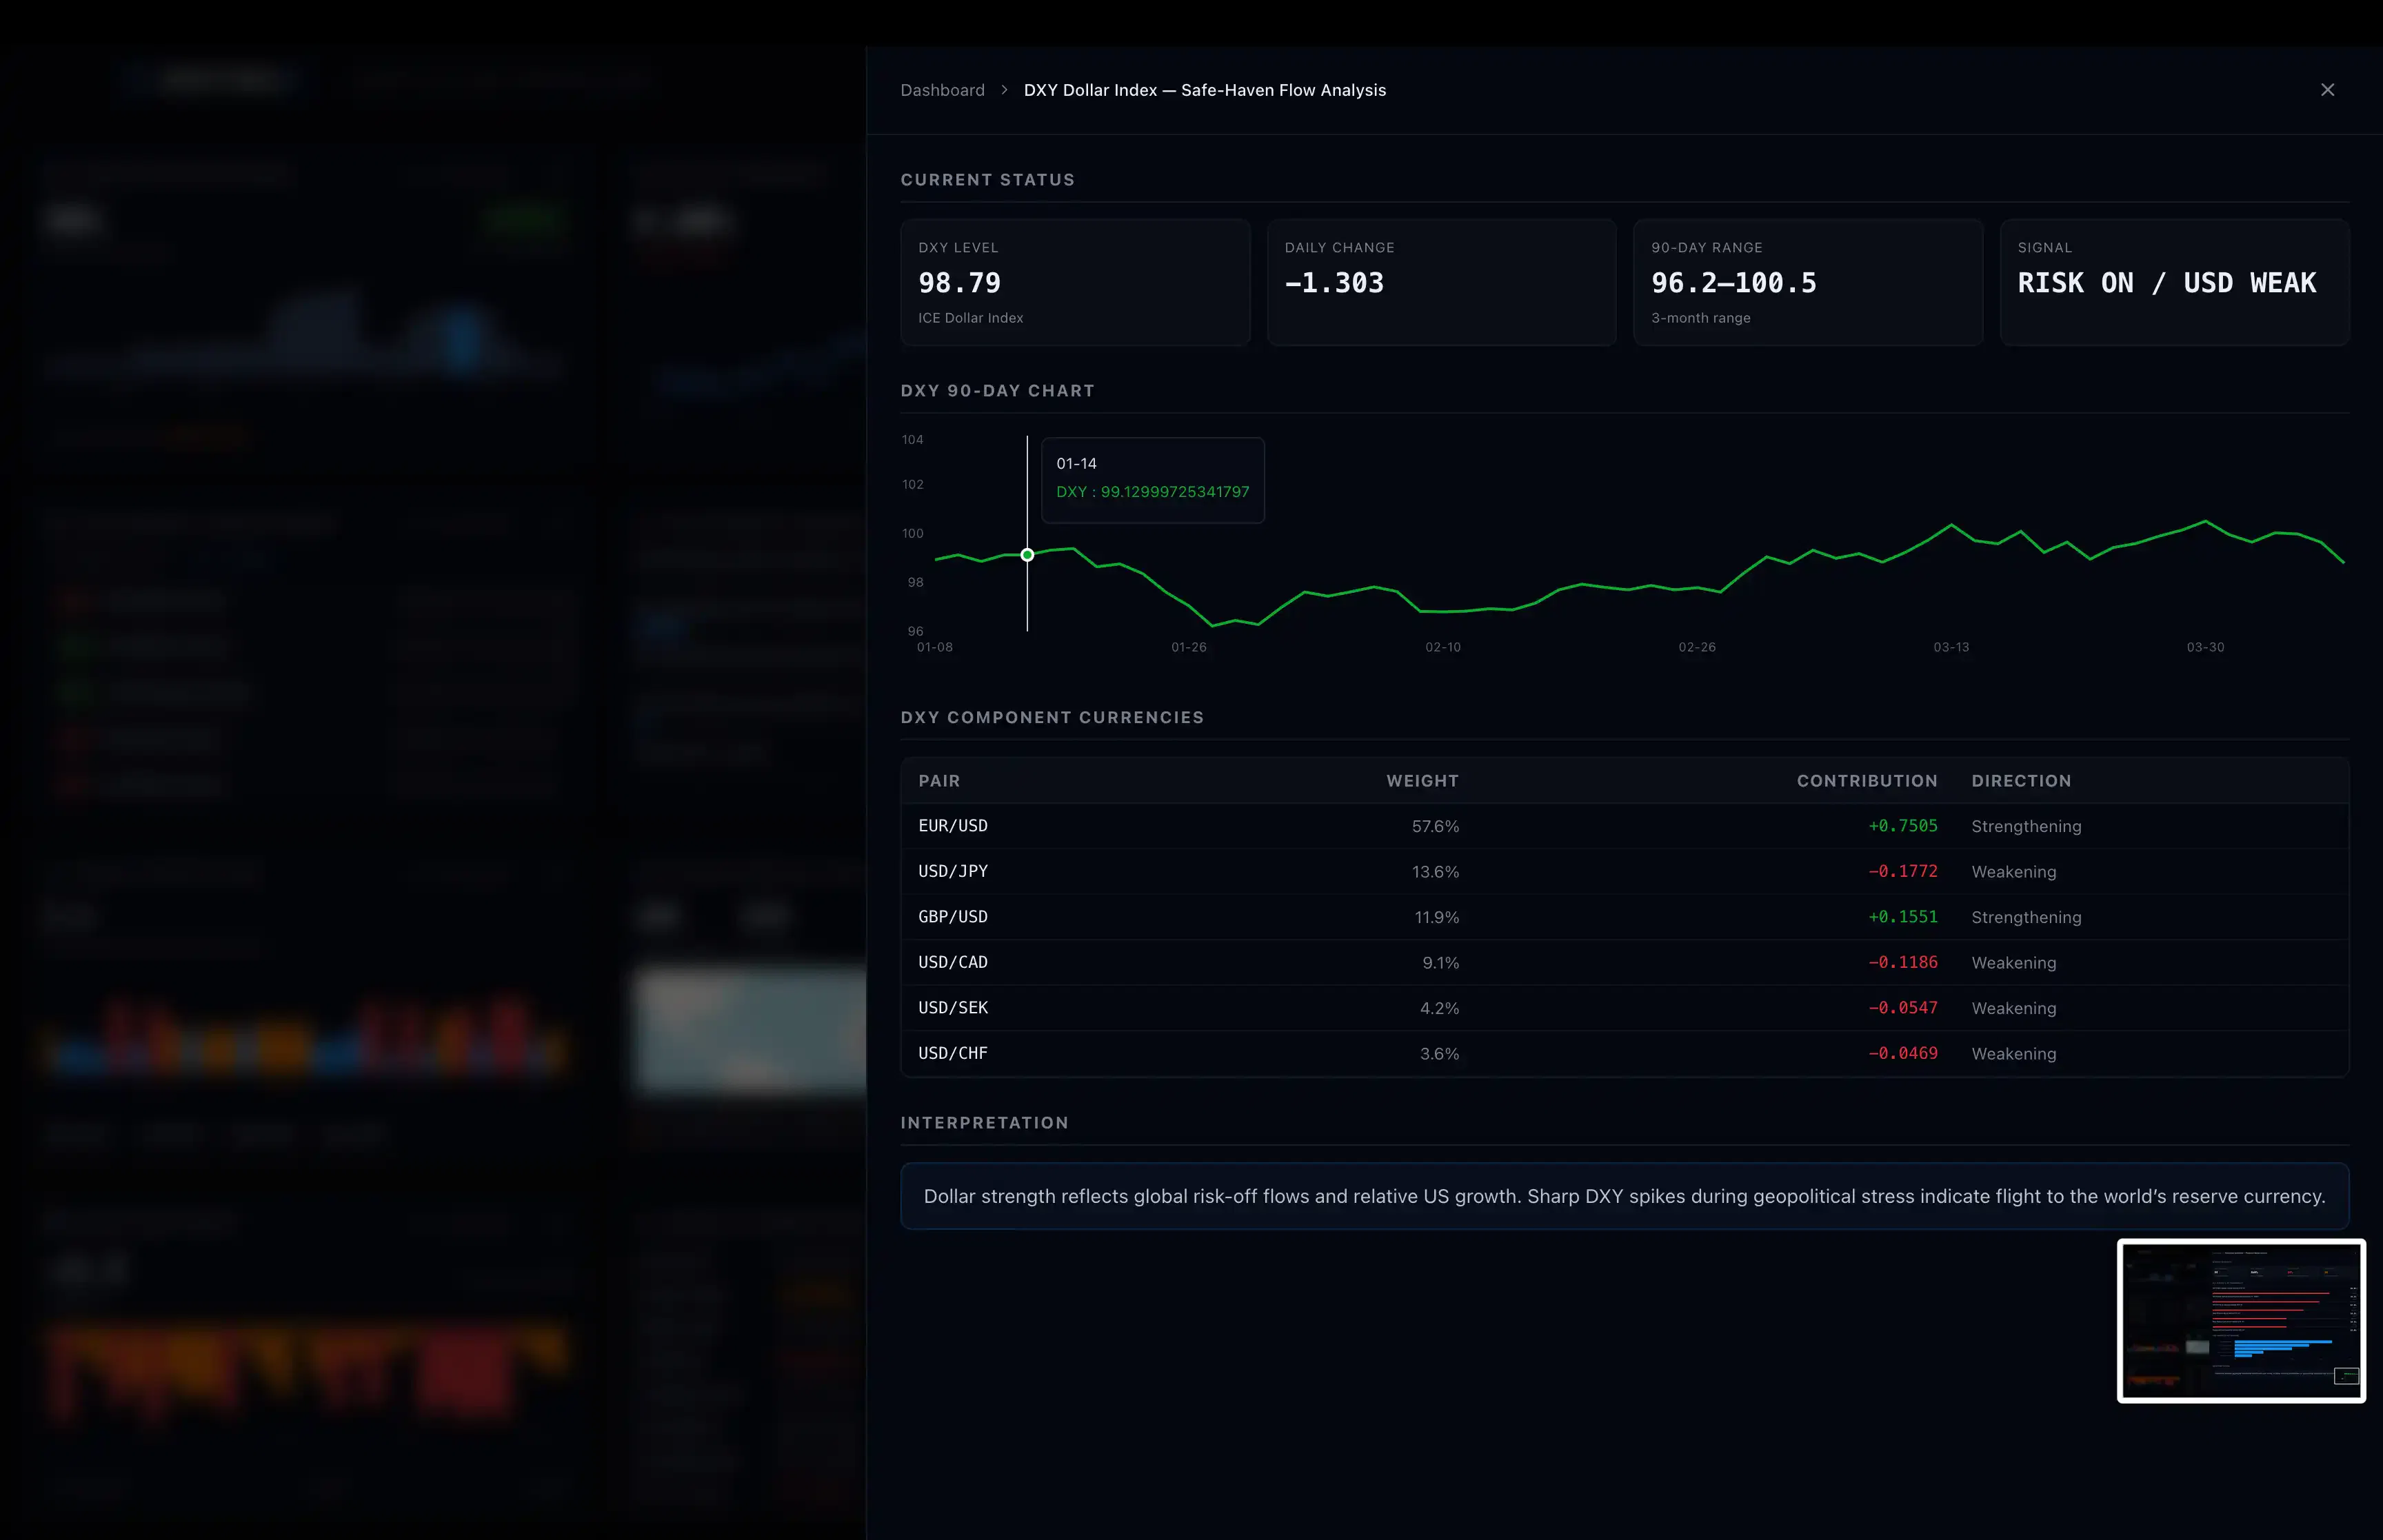Click the 03-13 date label on chart axis
Screen dimensions: 2383x1540
1950,647
